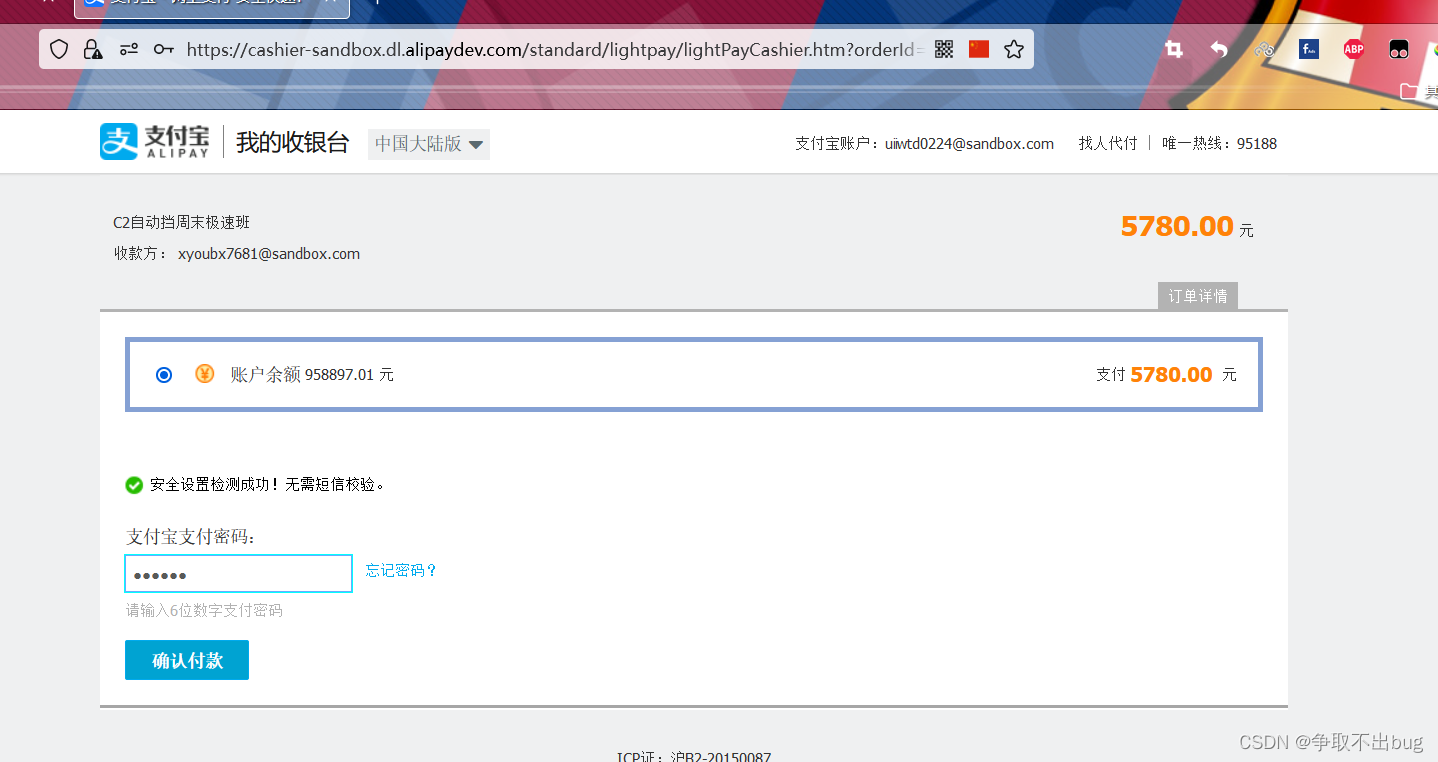Click the 找人代付 link
1438x762 pixels.
1108,143
